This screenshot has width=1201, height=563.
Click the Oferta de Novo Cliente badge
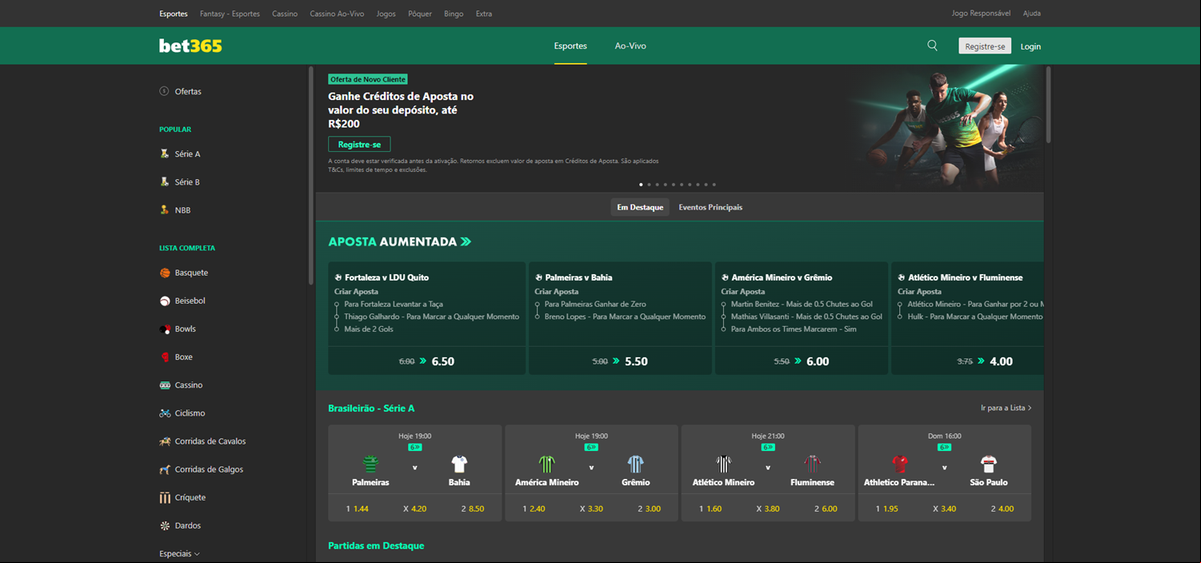tap(368, 79)
